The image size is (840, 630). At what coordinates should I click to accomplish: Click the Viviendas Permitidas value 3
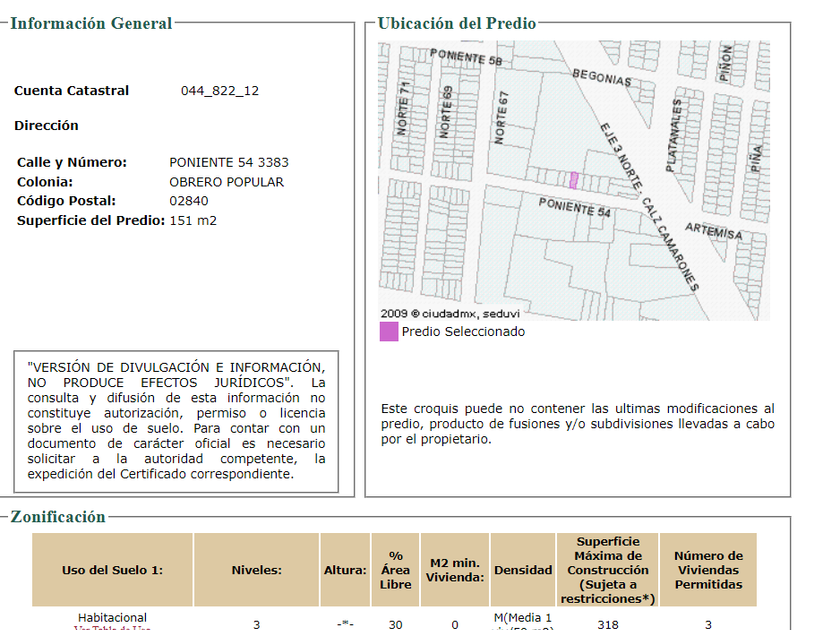tap(708, 624)
